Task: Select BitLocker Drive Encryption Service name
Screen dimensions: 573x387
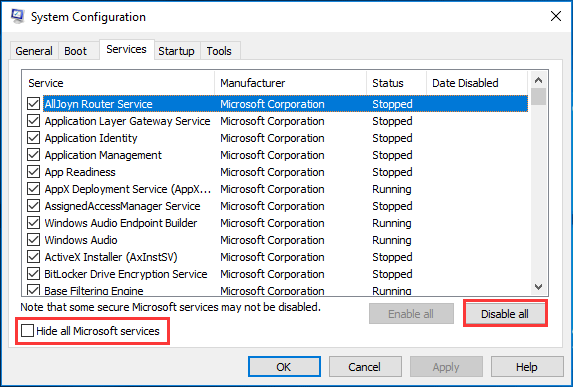Action: coord(126,274)
